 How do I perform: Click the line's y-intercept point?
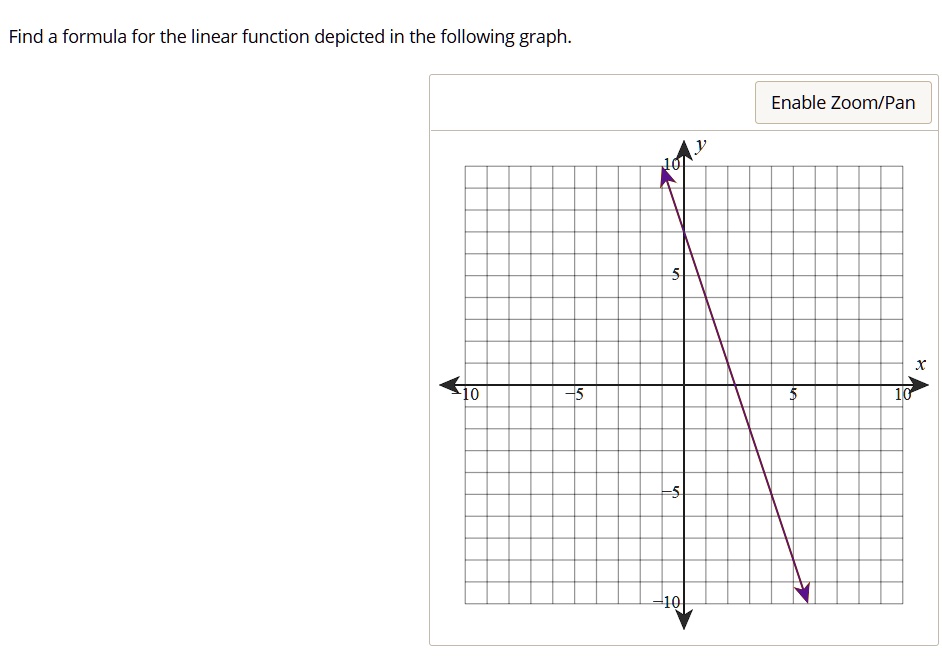(684, 231)
